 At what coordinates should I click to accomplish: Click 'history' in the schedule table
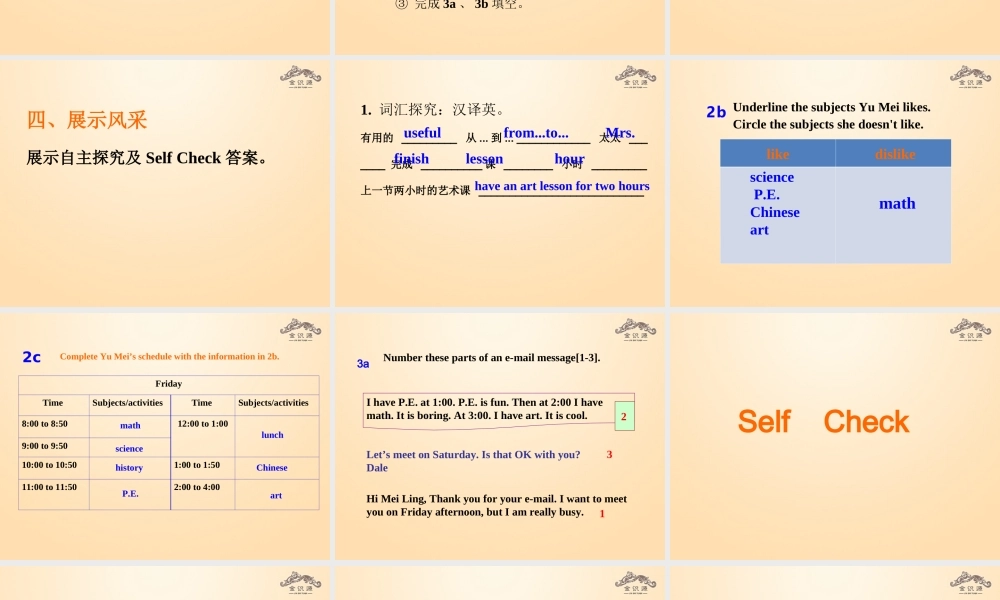(129, 467)
